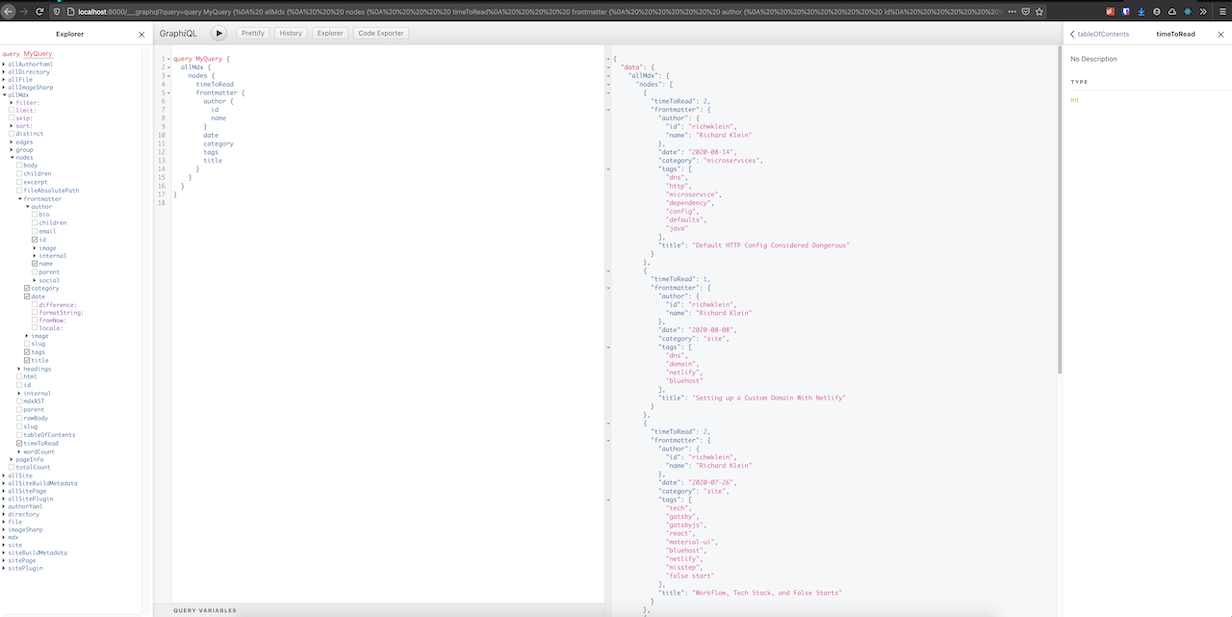Expand allFile in the Explorer tree
1232x617 pixels.
pyautogui.click(x=18, y=79)
